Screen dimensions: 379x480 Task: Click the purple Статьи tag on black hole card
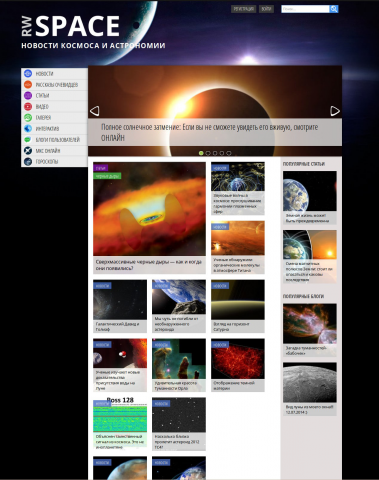[100, 168]
